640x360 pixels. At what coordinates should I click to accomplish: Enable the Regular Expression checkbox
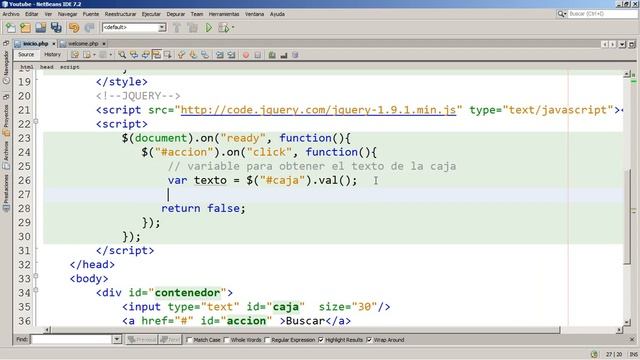267,340
